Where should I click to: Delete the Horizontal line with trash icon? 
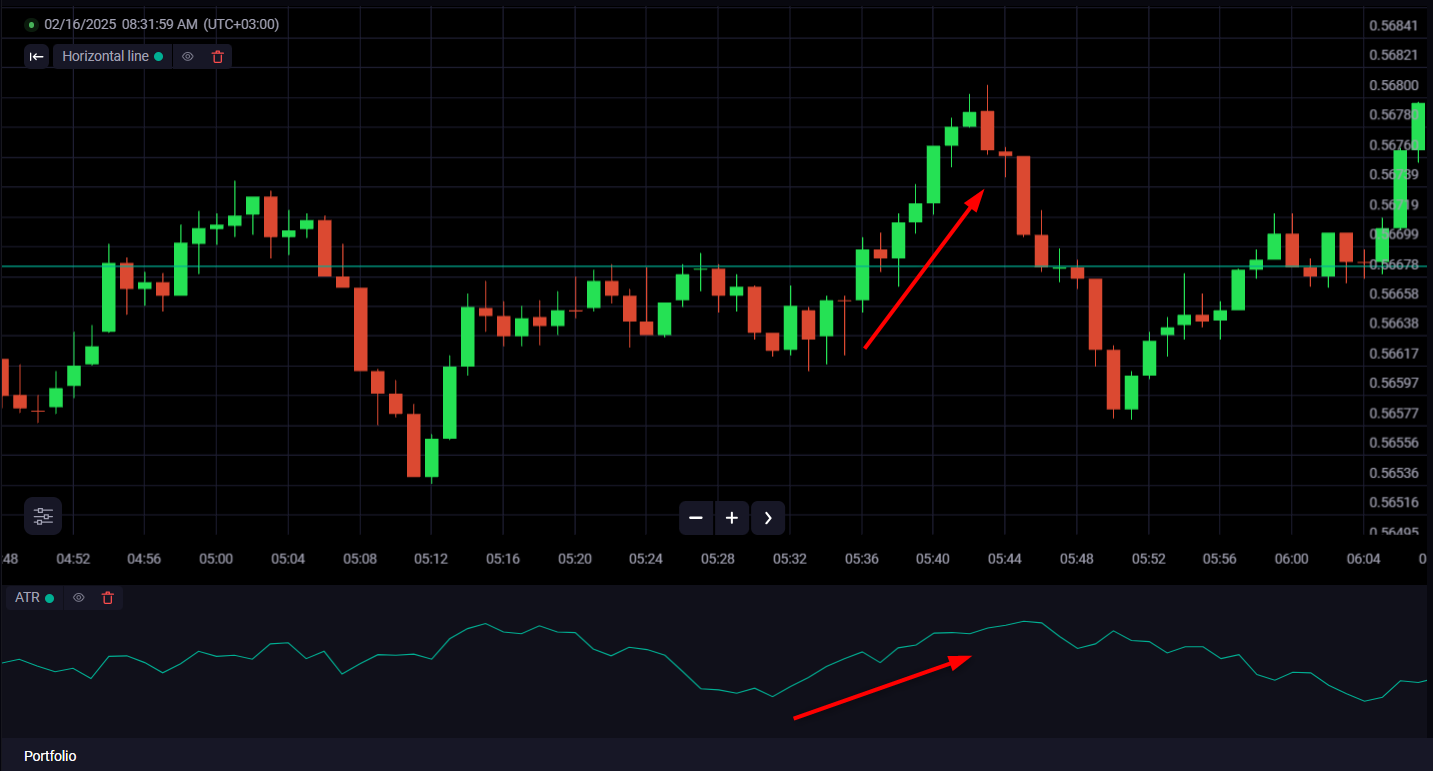point(218,57)
